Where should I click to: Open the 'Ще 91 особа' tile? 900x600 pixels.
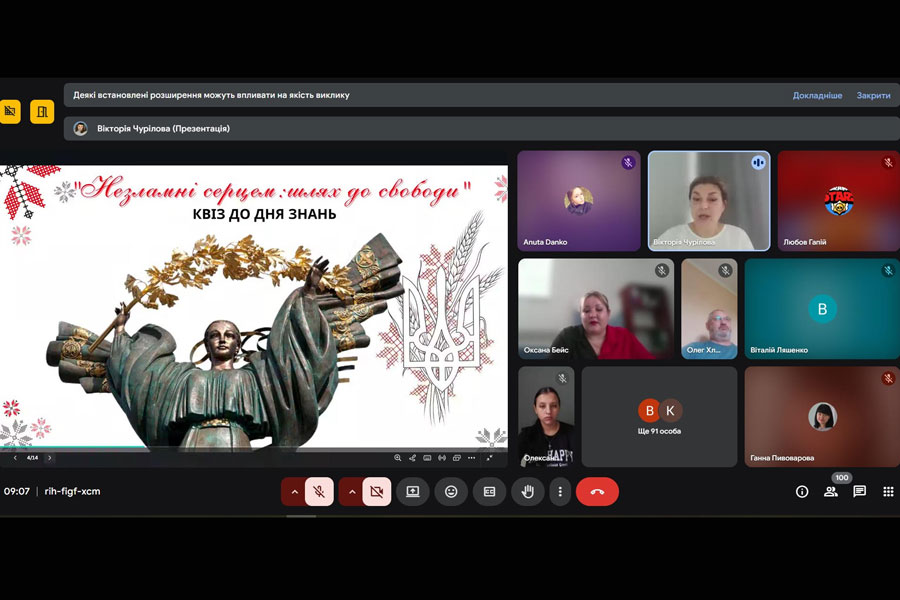(659, 417)
